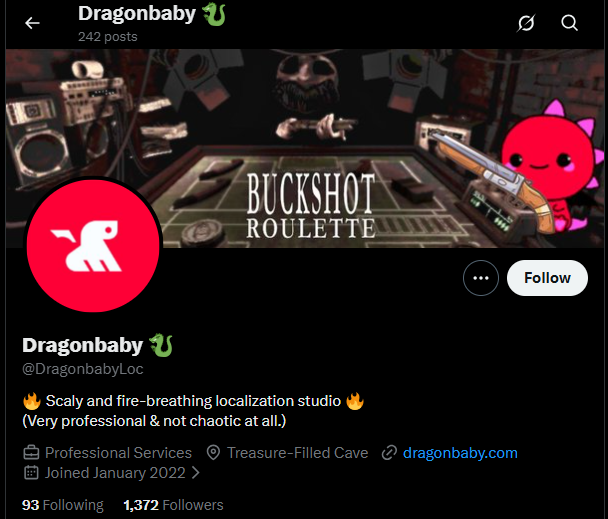This screenshot has width=608, height=519.
Task: Click the location pin icon
Action: (x=213, y=453)
